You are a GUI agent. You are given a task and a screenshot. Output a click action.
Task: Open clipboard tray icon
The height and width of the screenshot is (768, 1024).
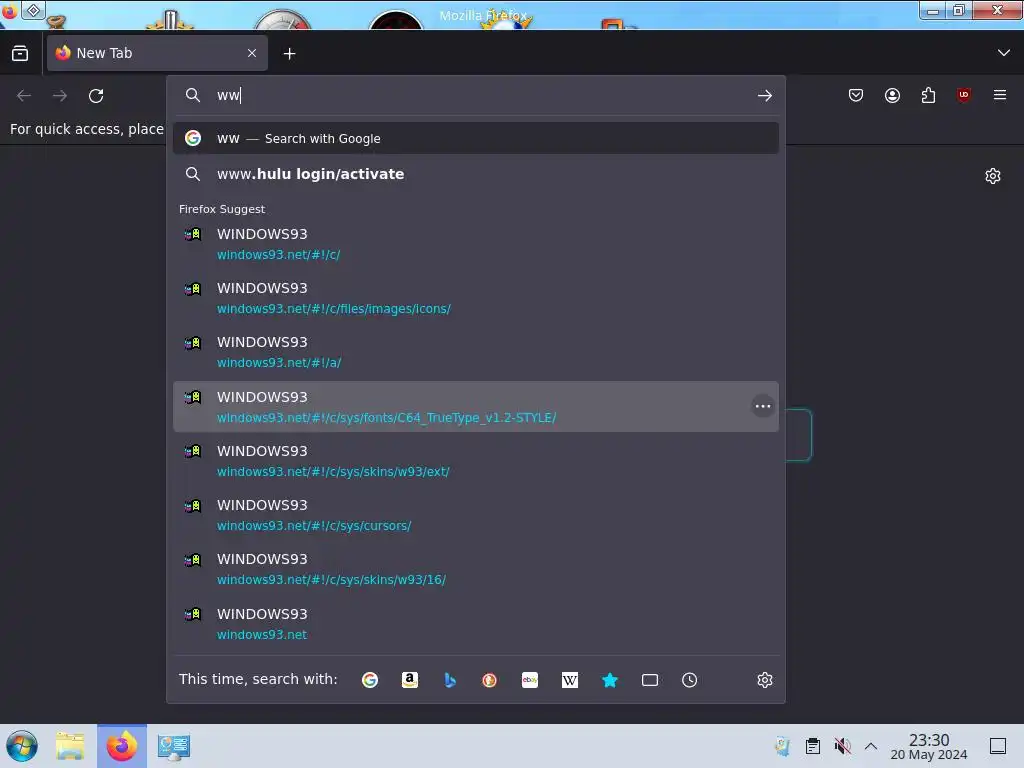pyautogui.click(x=812, y=746)
